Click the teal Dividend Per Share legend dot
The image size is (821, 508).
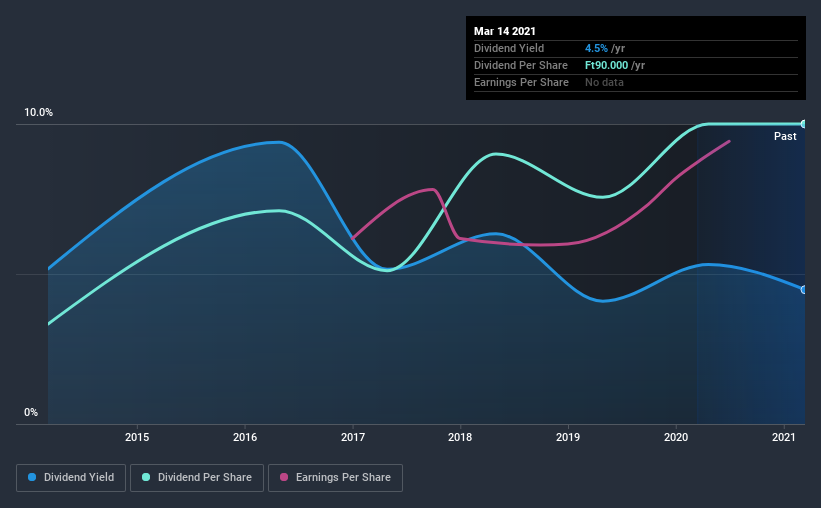tap(146, 477)
